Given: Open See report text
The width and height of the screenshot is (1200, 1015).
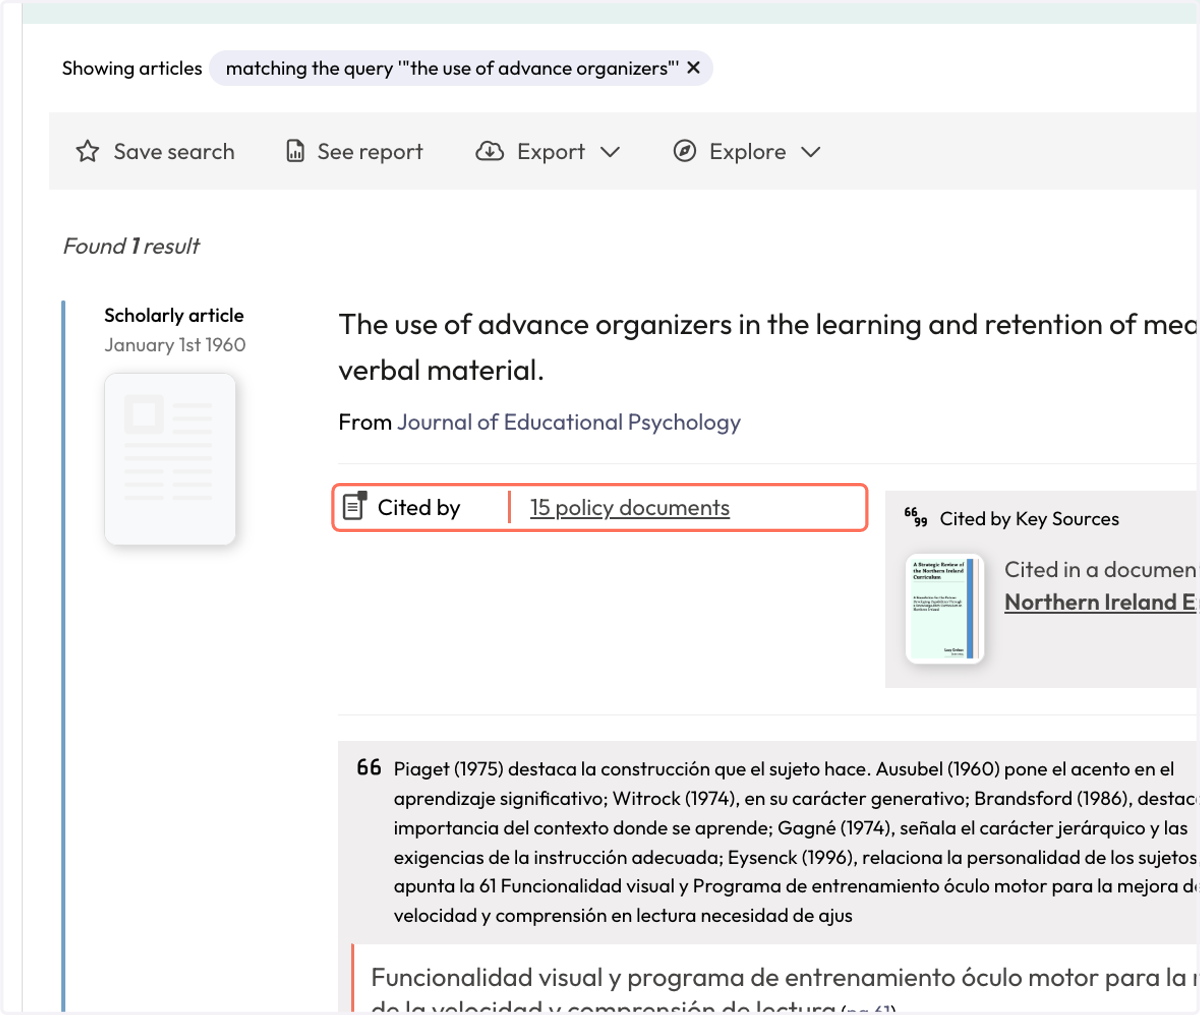Looking at the screenshot, I should (370, 151).
